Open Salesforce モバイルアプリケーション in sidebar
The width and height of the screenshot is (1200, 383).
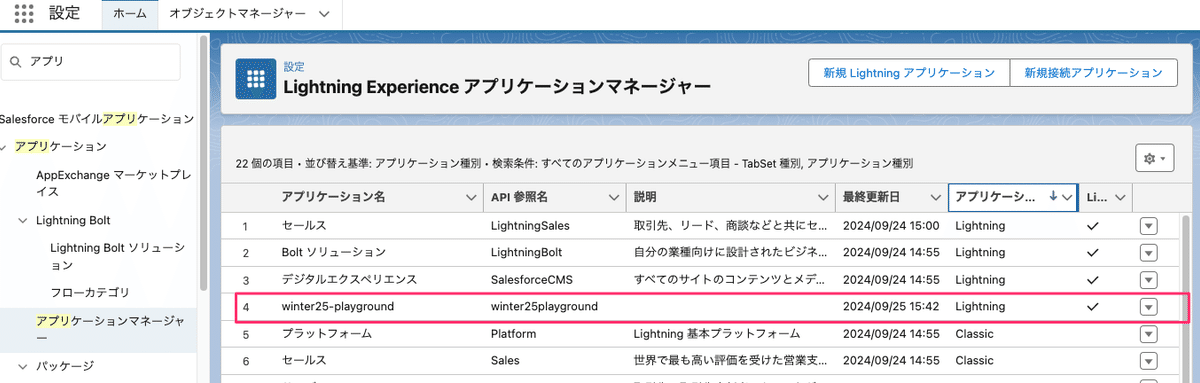[97, 119]
